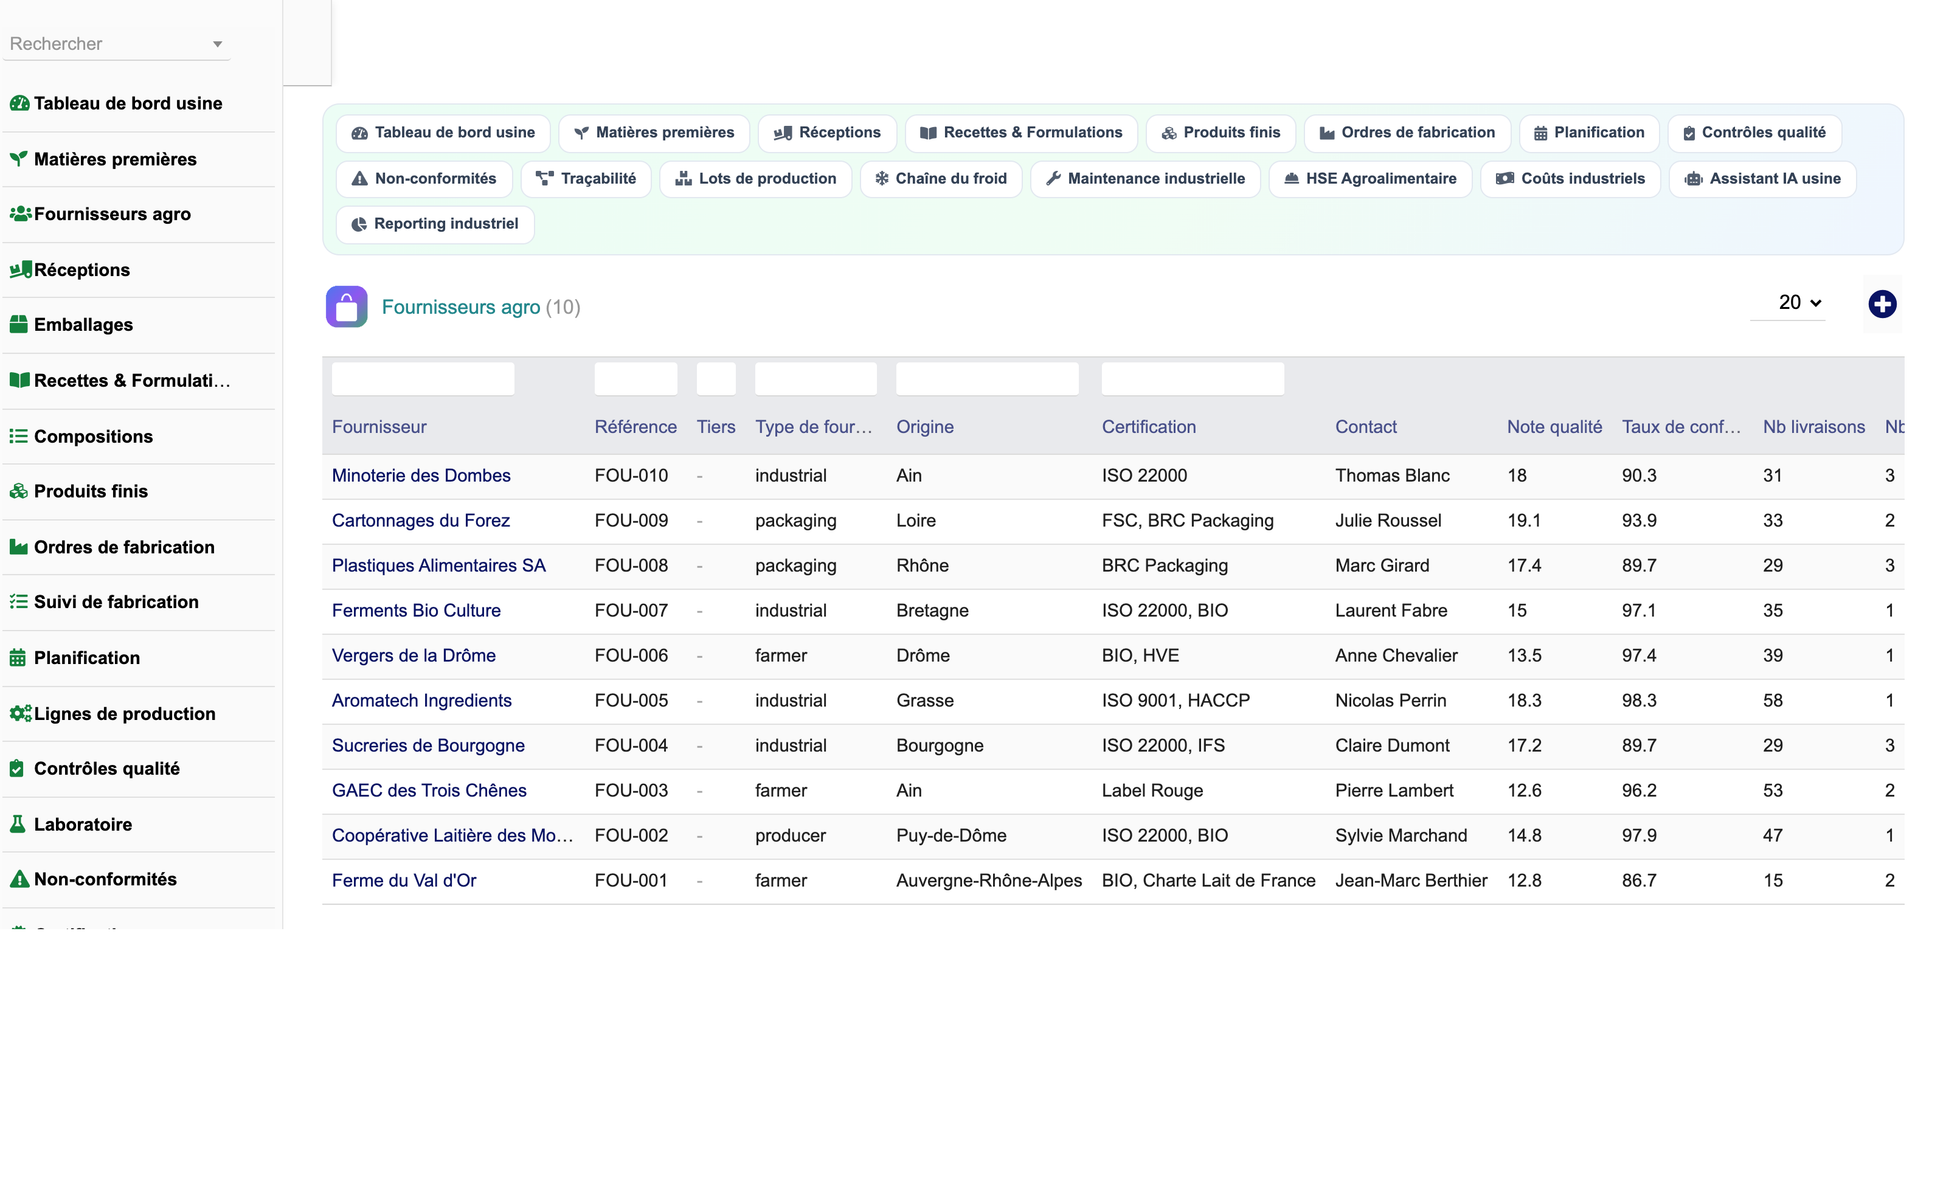Viewport: 1946px width, 1204px height.
Task: Open Coopérative Laitière supplier link
Action: (x=453, y=836)
